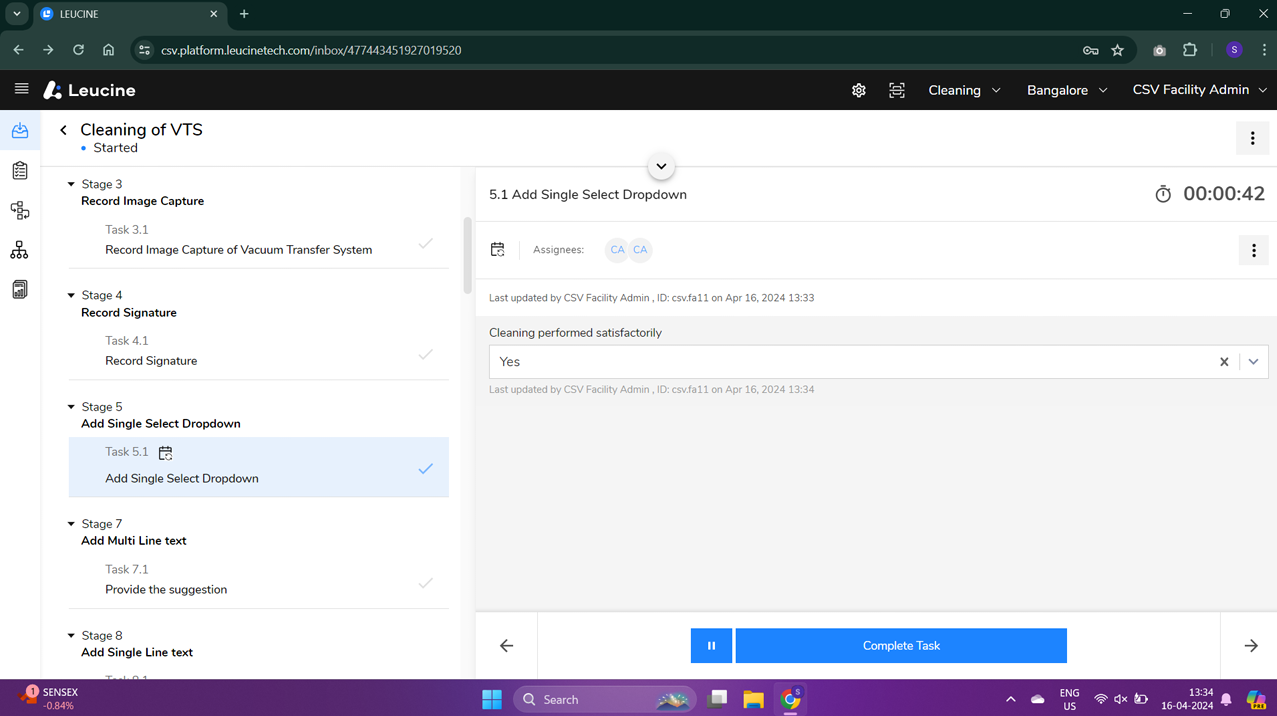The width and height of the screenshot is (1277, 716).
Task: Pause the task timer
Action: click(711, 645)
